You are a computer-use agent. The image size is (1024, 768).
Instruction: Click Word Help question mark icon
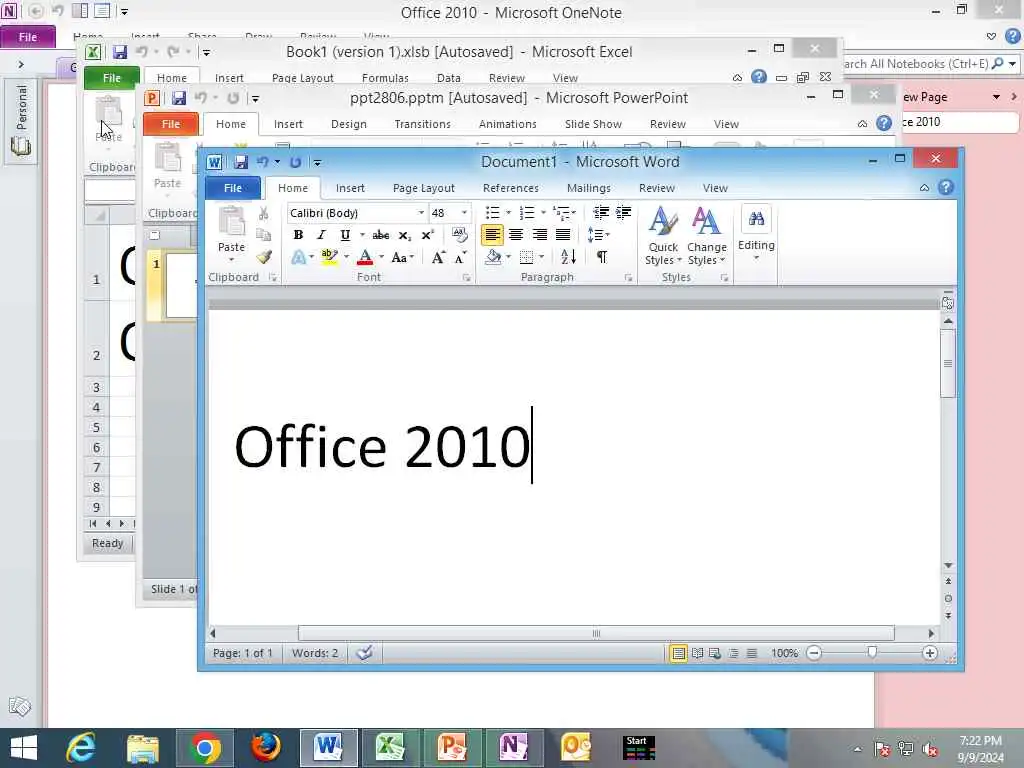[946, 187]
